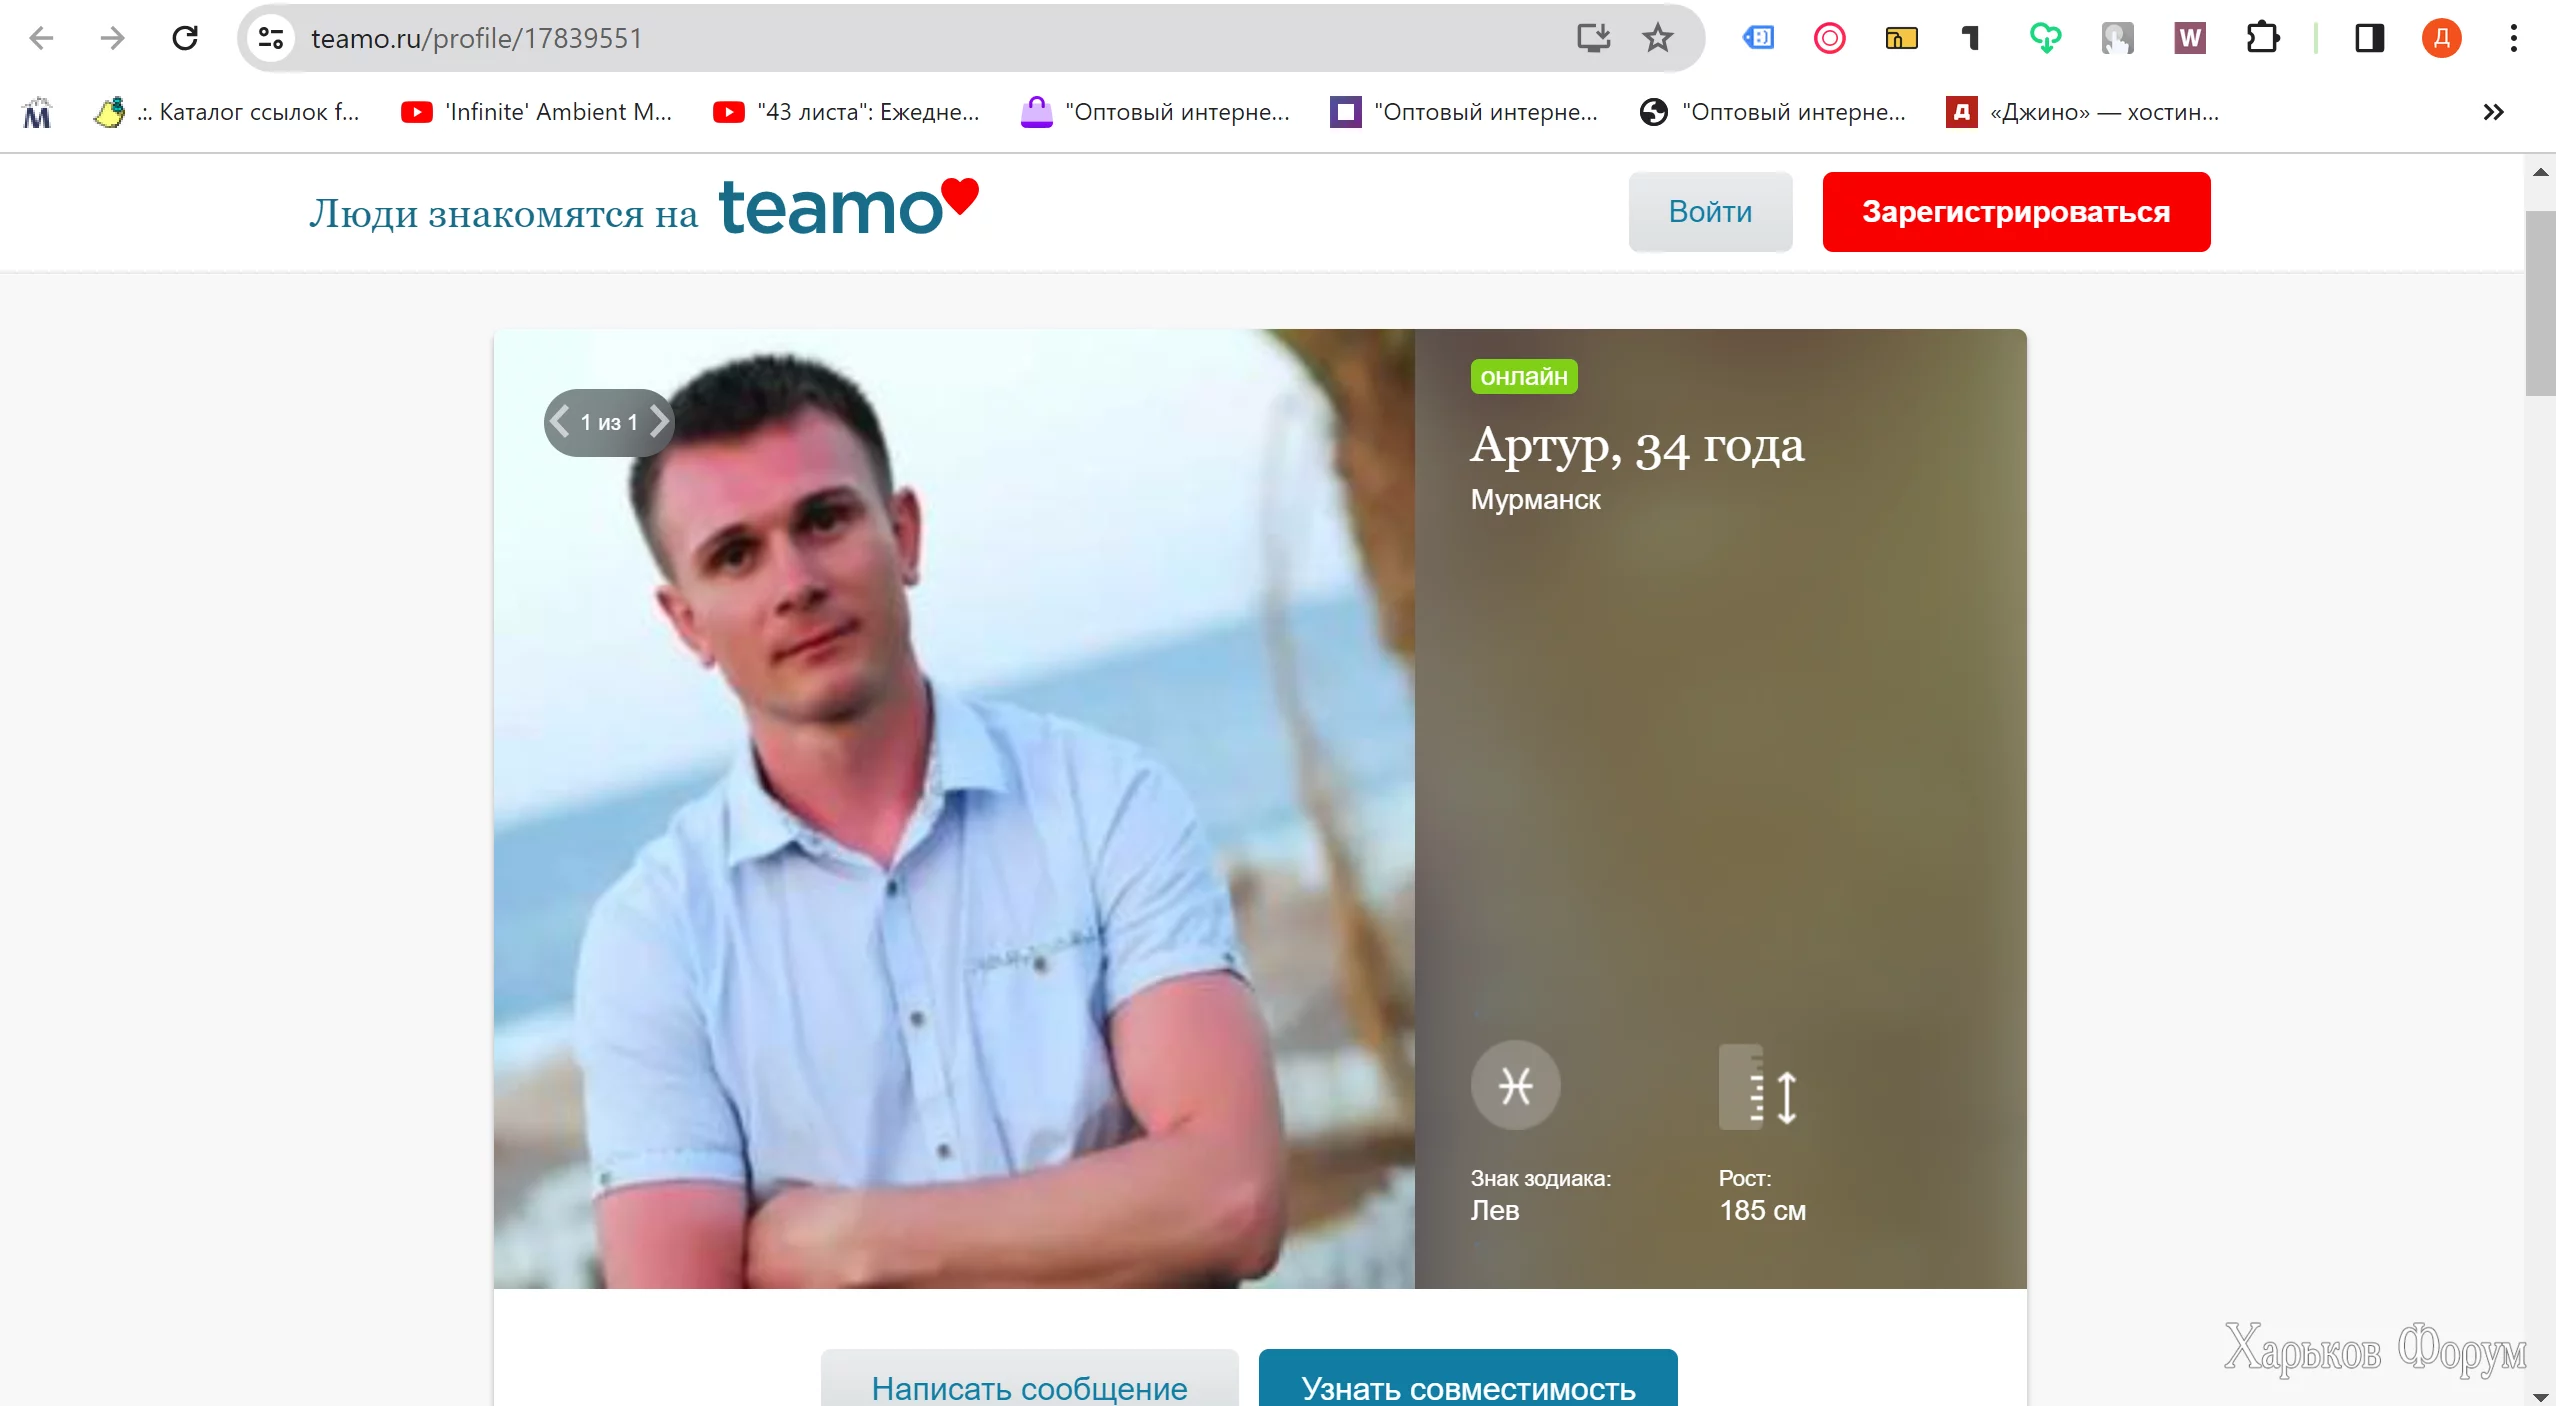This screenshot has width=2556, height=1406.
Task: Click the install app icon in address bar
Action: coord(1593,38)
